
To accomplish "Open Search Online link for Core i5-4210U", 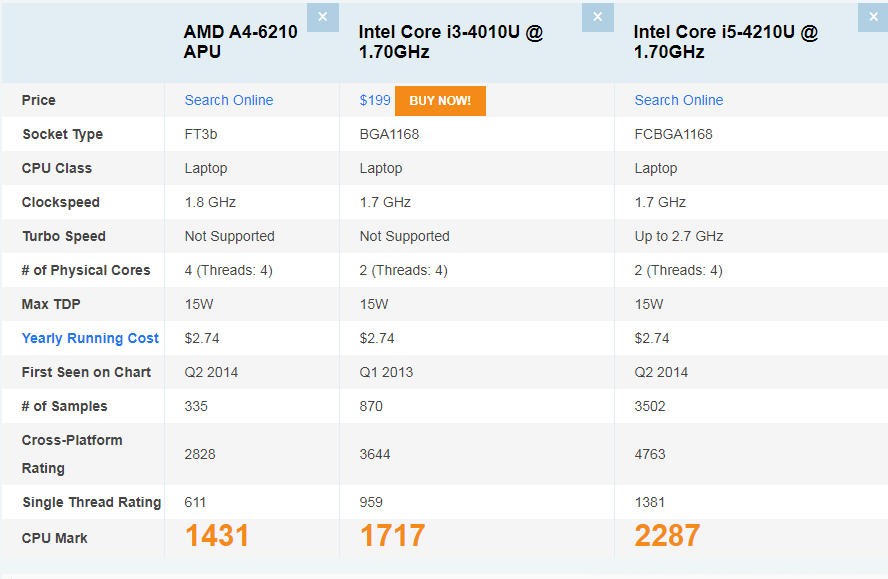I will click(679, 100).
